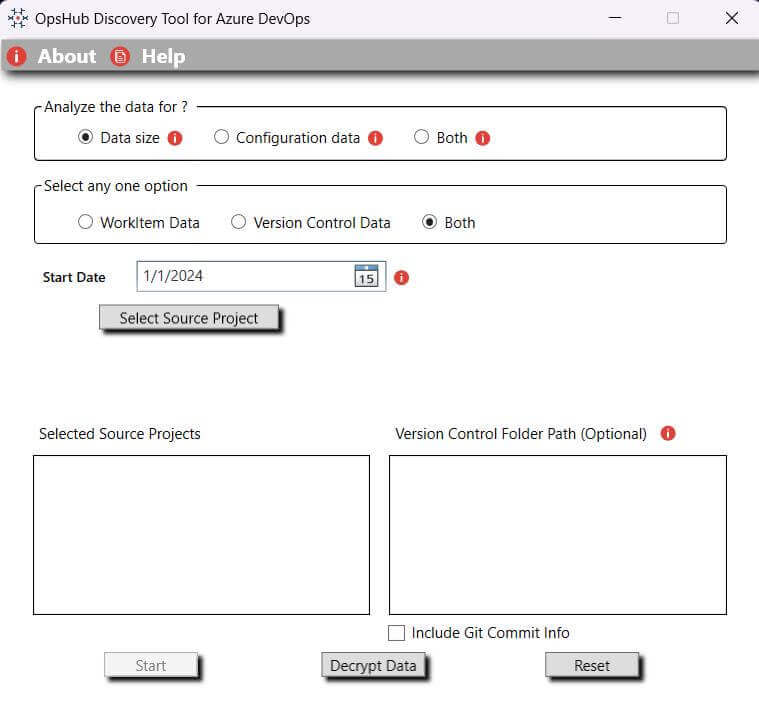Enable Include Git Commit Info checkbox
This screenshot has height=708, width=759.
[396, 633]
